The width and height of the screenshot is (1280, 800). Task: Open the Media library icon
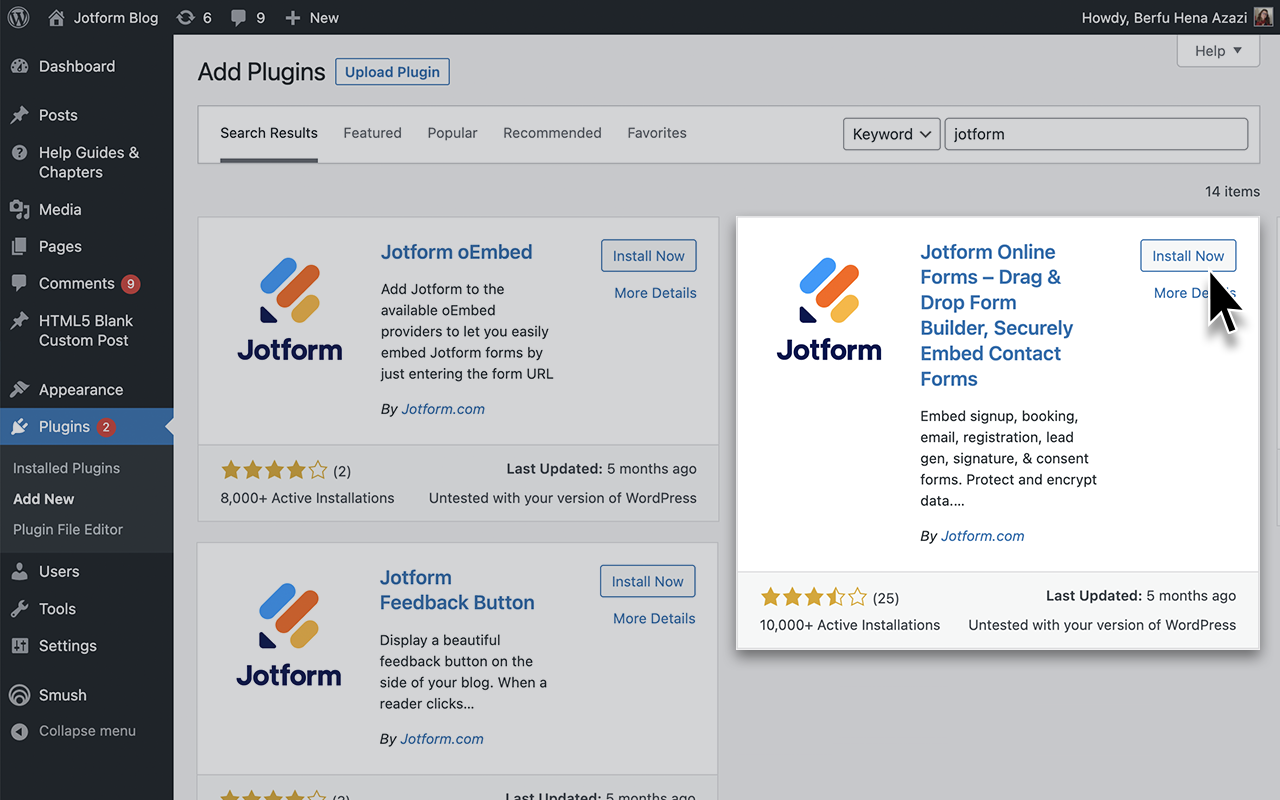click(x=22, y=209)
